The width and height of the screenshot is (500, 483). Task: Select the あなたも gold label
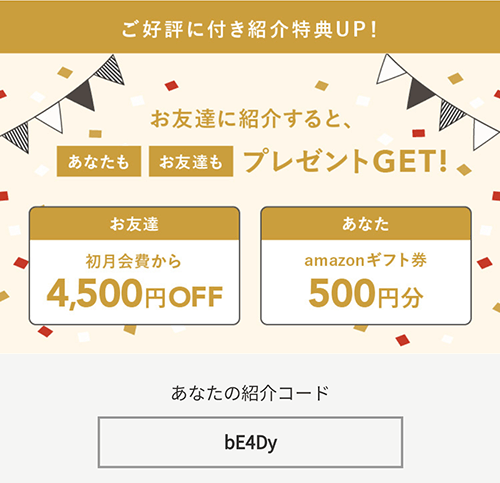99,161
